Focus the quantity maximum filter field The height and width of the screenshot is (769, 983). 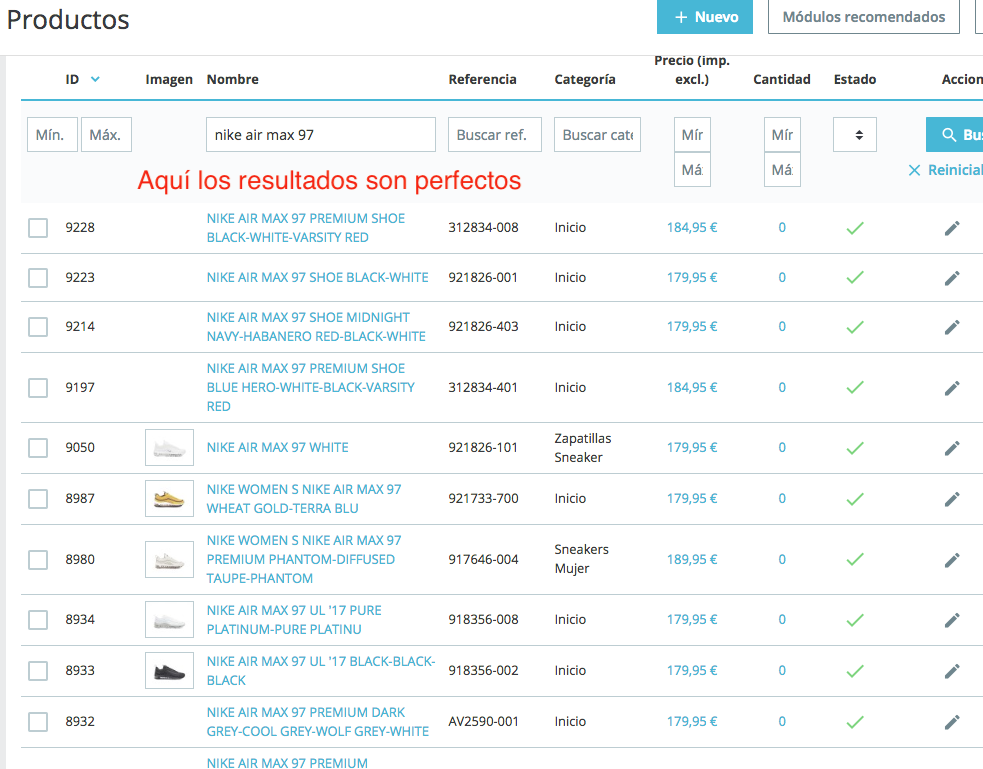coord(782,170)
